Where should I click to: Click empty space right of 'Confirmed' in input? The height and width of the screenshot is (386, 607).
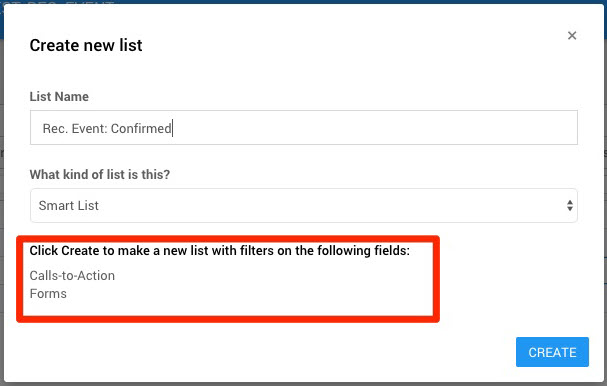point(372,128)
